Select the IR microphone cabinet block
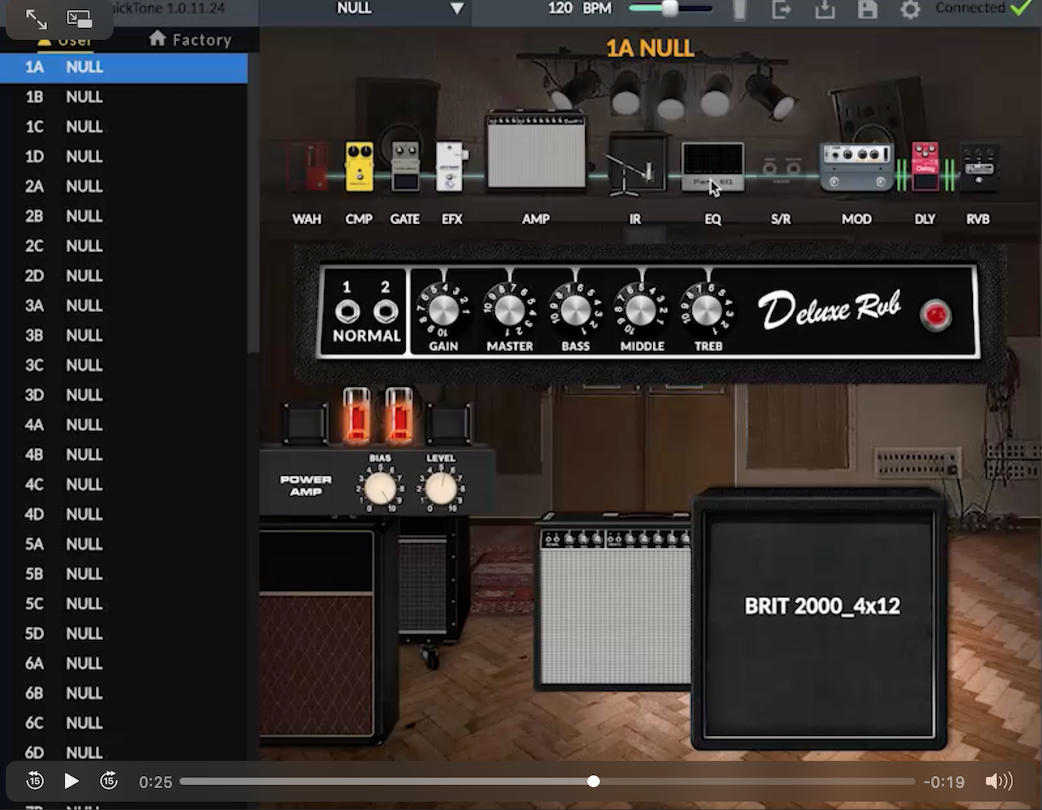This screenshot has width=1042, height=810. pyautogui.click(x=636, y=165)
